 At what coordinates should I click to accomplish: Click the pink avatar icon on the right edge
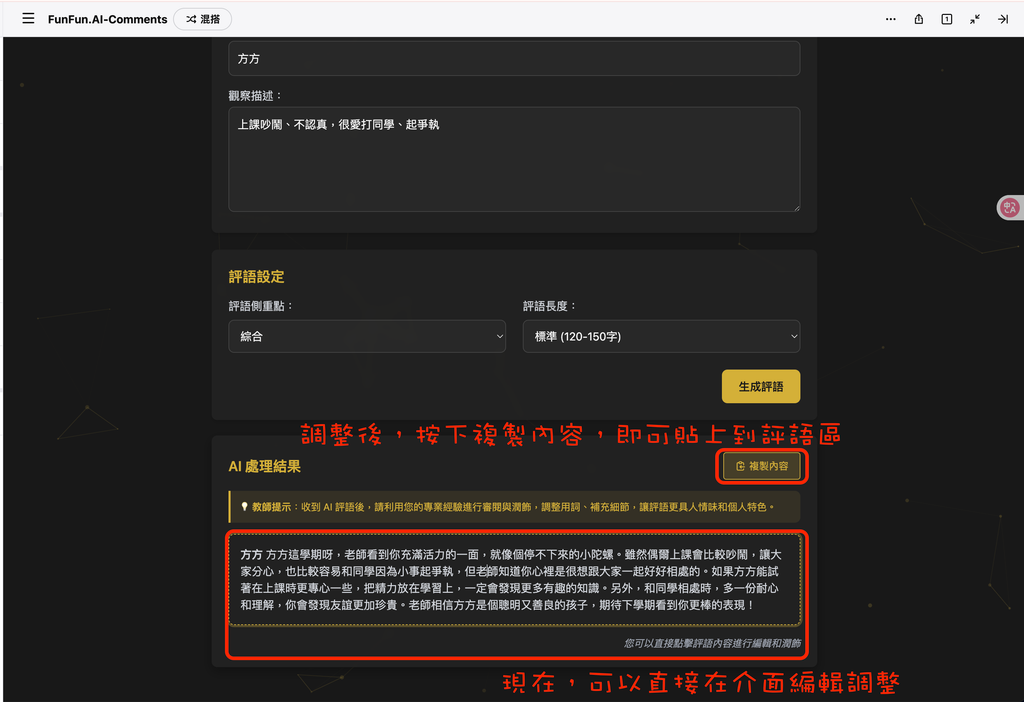coord(1009,207)
